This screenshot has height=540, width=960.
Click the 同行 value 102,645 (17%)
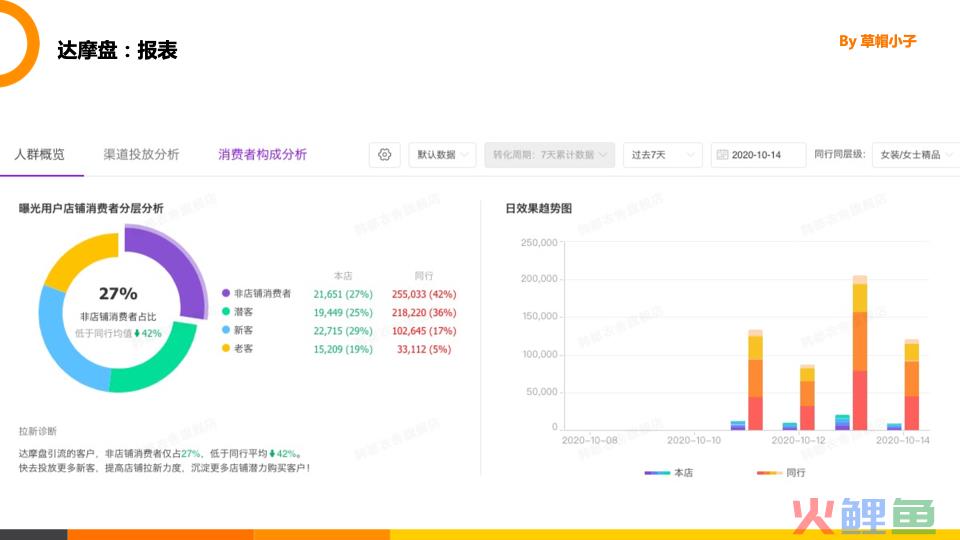pos(424,331)
